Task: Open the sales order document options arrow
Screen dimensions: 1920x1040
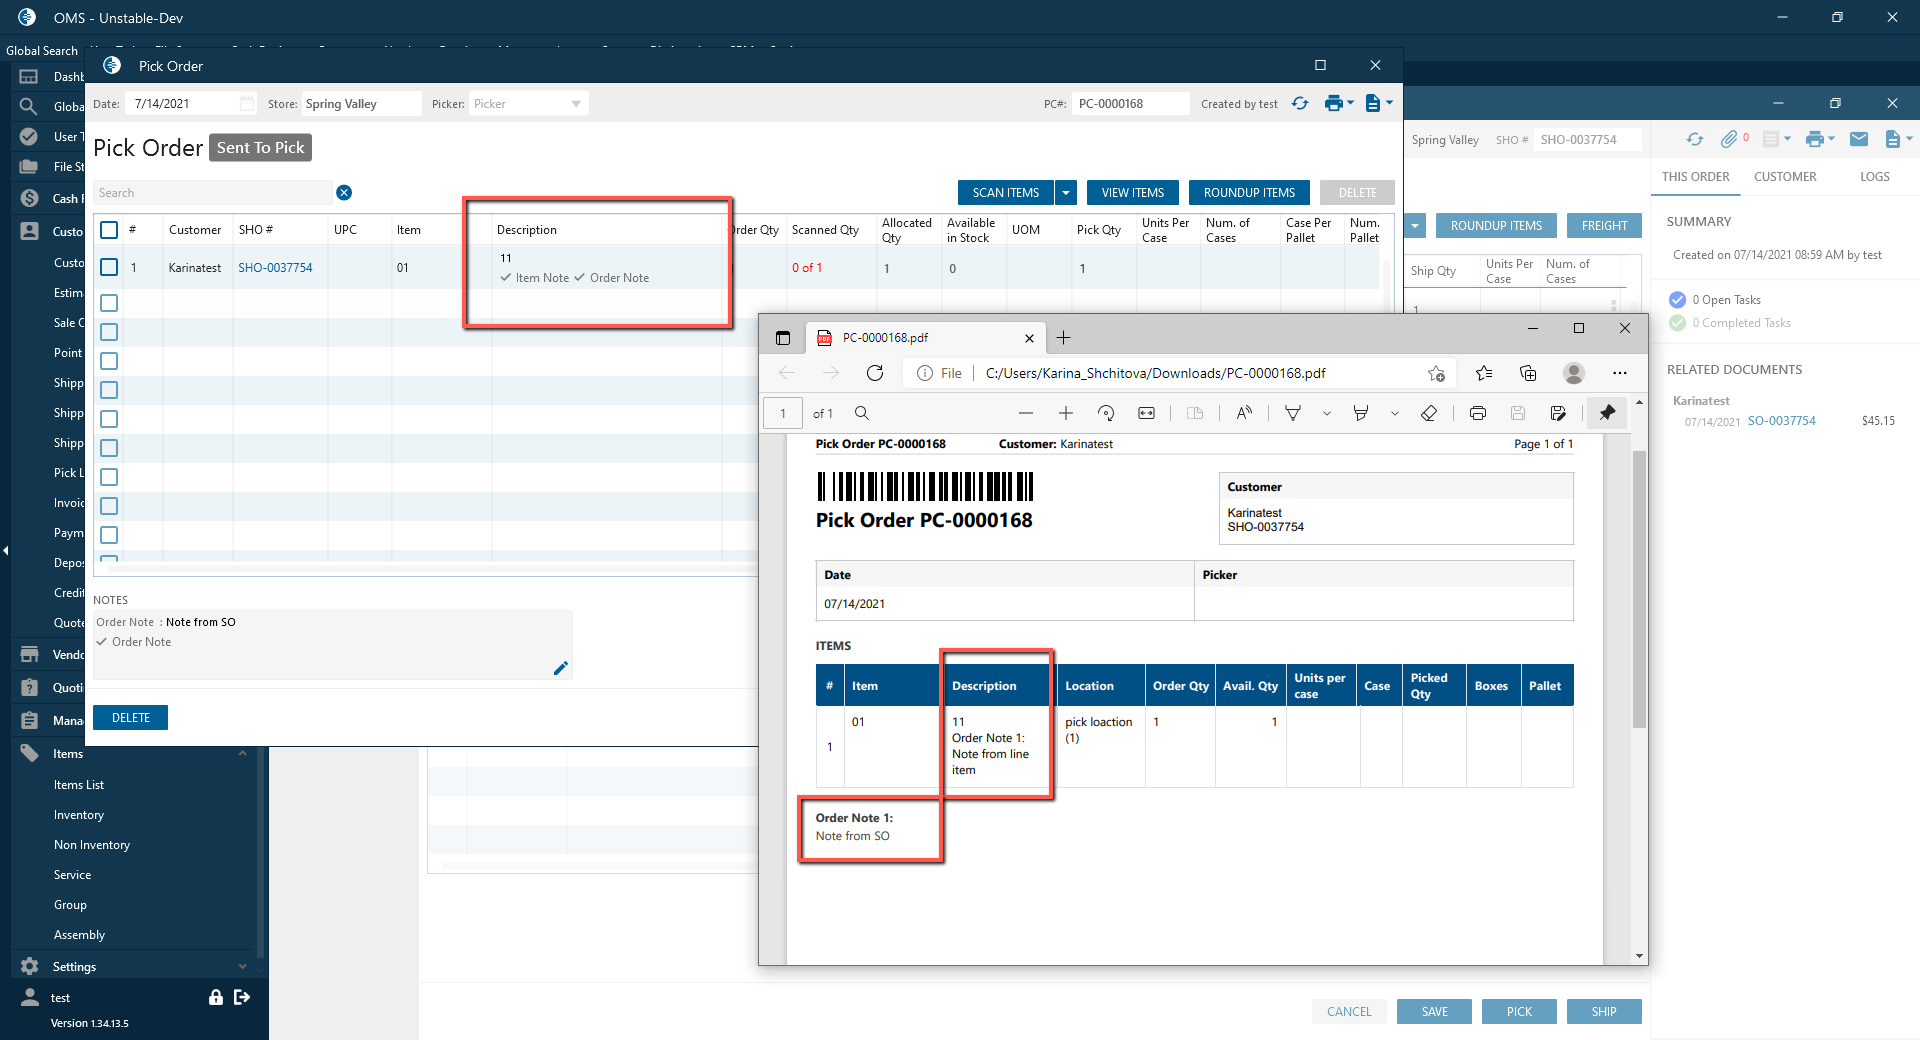Action: [x=1909, y=139]
